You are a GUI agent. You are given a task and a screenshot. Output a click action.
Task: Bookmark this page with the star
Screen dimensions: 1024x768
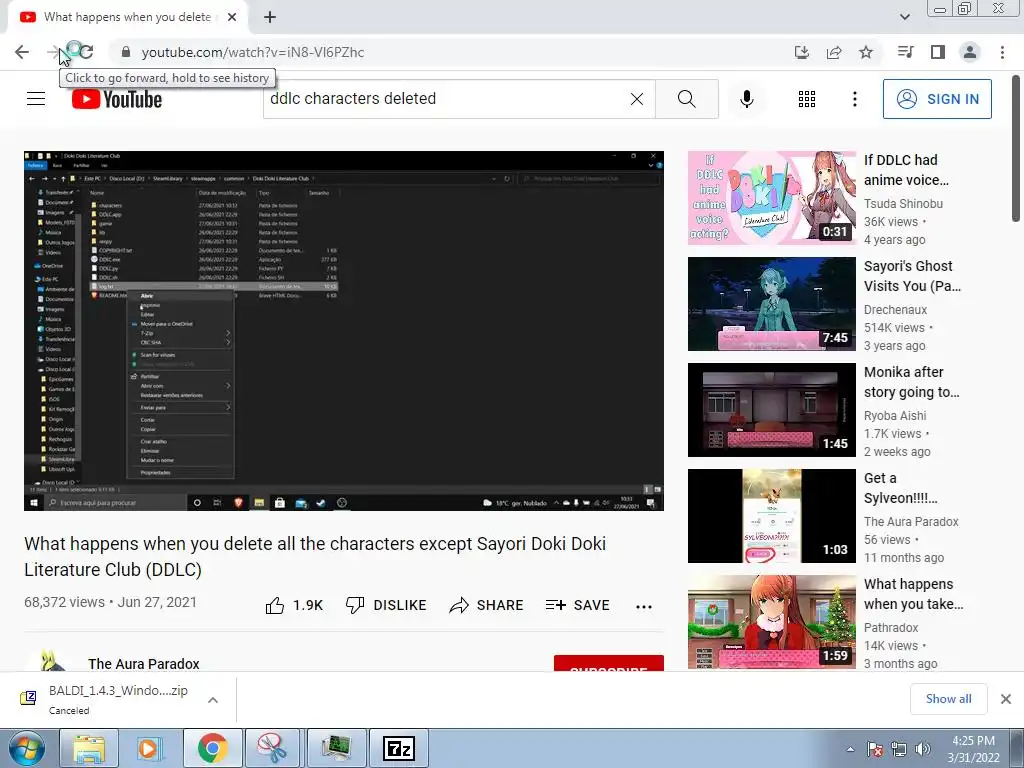click(x=866, y=52)
